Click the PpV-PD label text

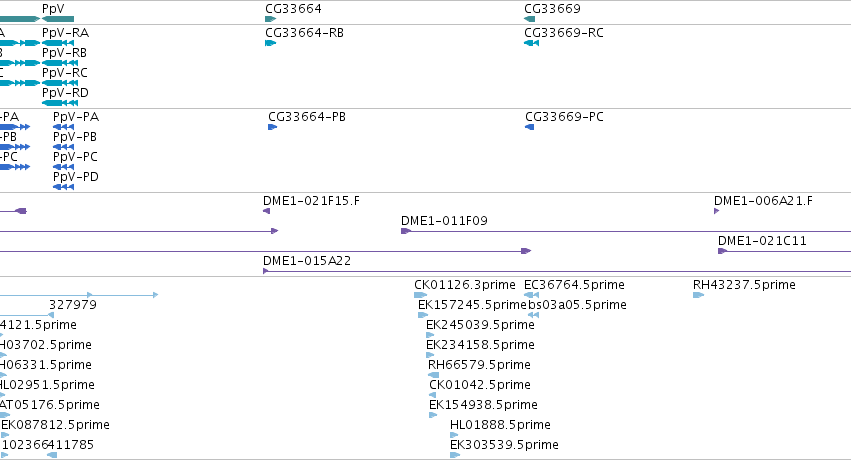coord(76,177)
